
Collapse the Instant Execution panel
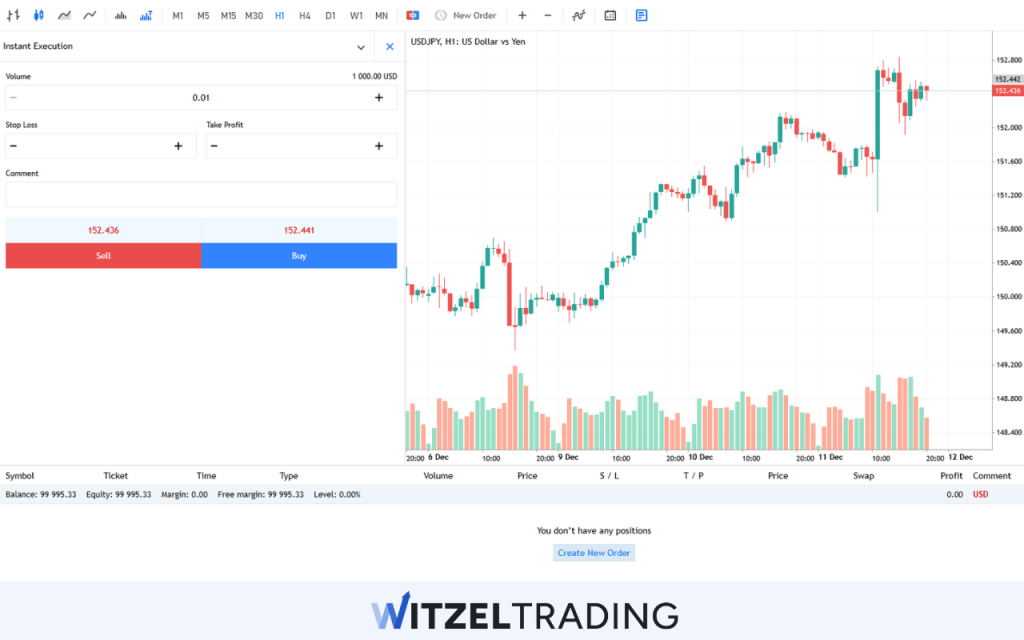pyautogui.click(x=361, y=46)
